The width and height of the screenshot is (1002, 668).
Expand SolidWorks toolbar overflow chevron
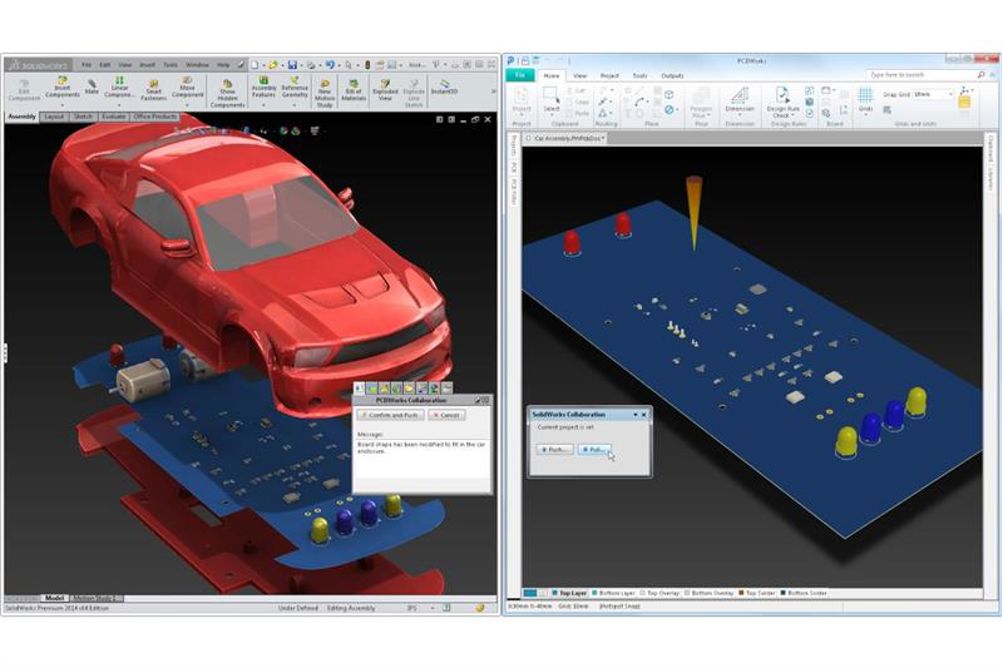point(493,91)
